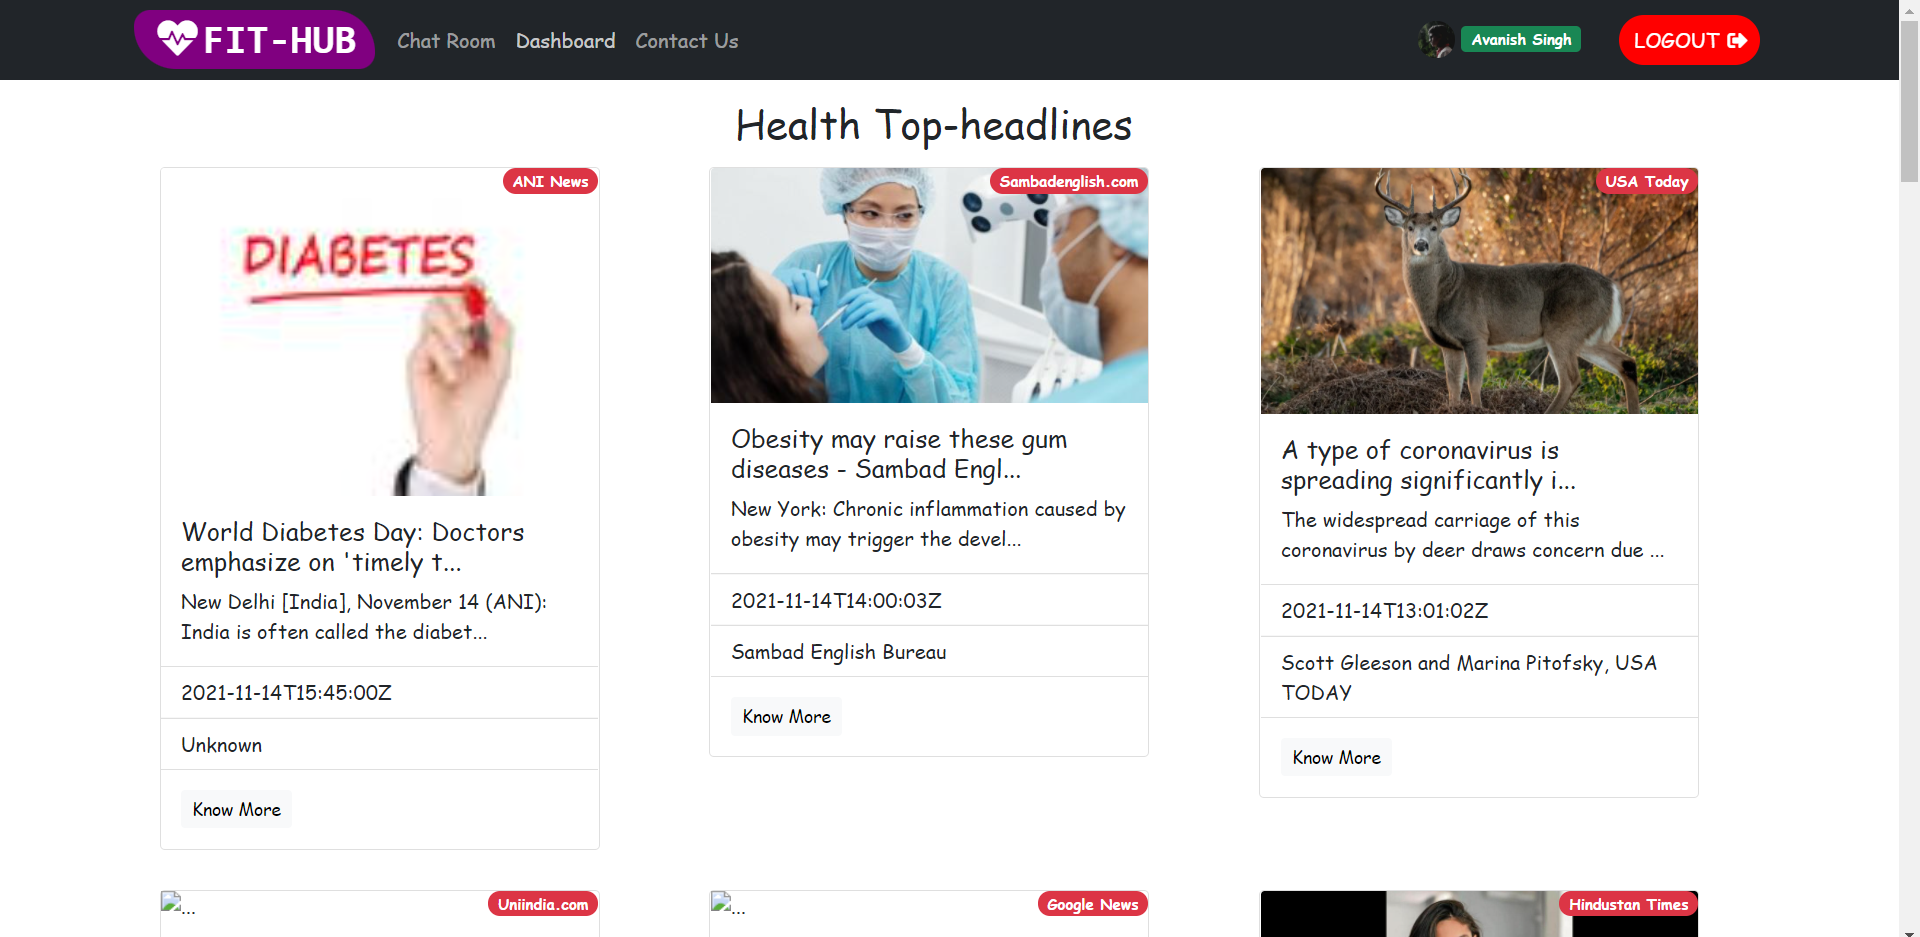Click the Sambadenglish.com source badge

click(x=1067, y=181)
